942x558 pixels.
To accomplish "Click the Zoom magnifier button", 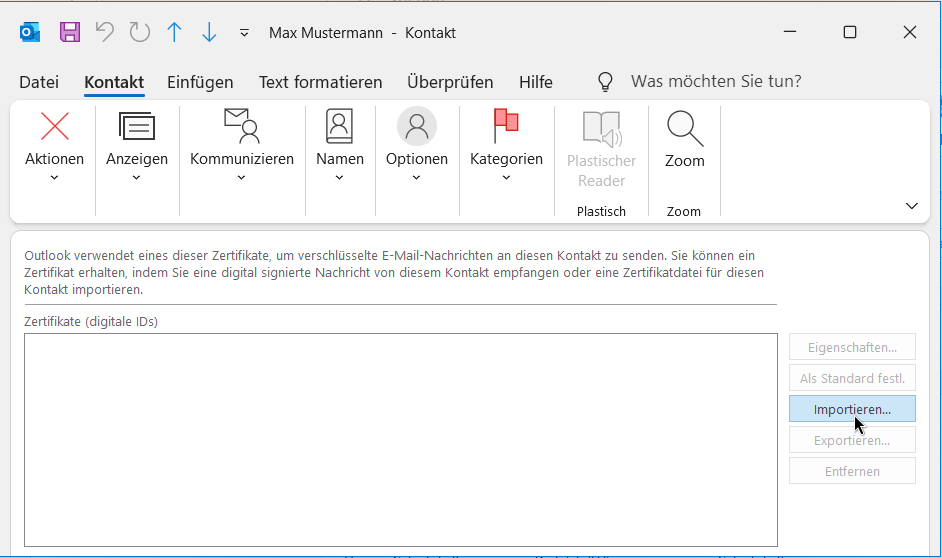I will (684, 140).
